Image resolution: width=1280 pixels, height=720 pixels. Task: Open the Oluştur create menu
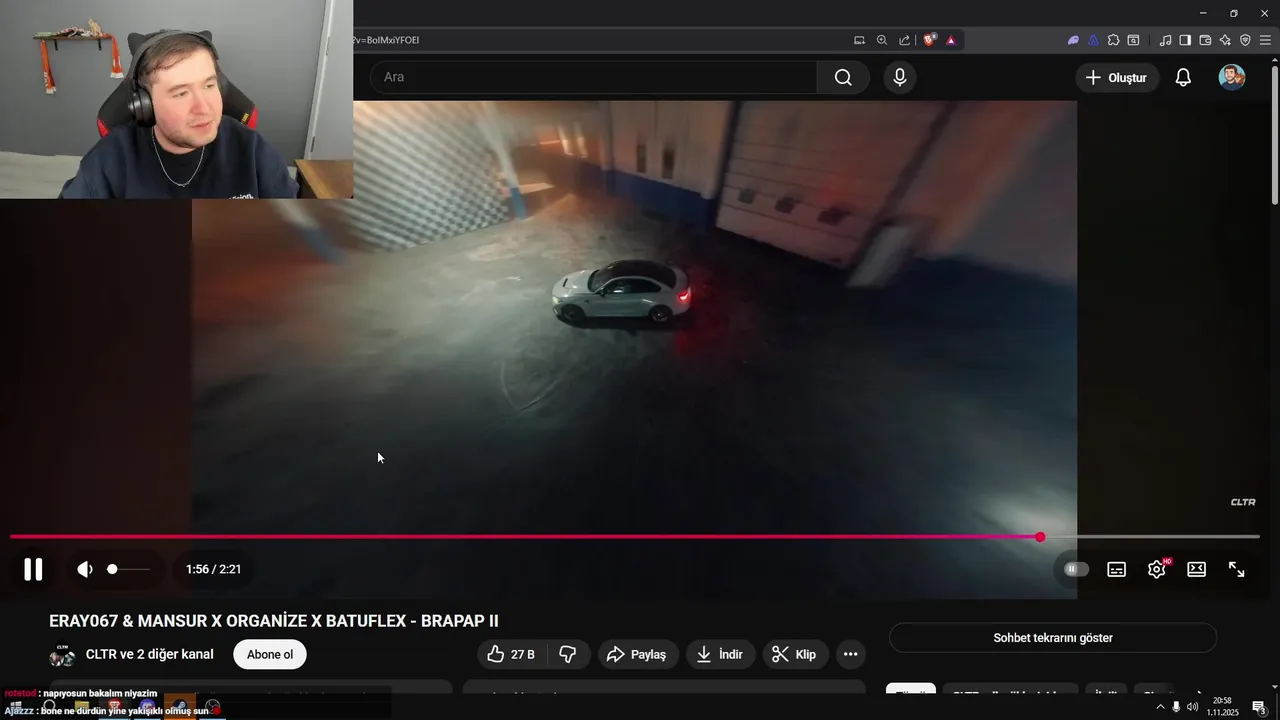[1117, 77]
